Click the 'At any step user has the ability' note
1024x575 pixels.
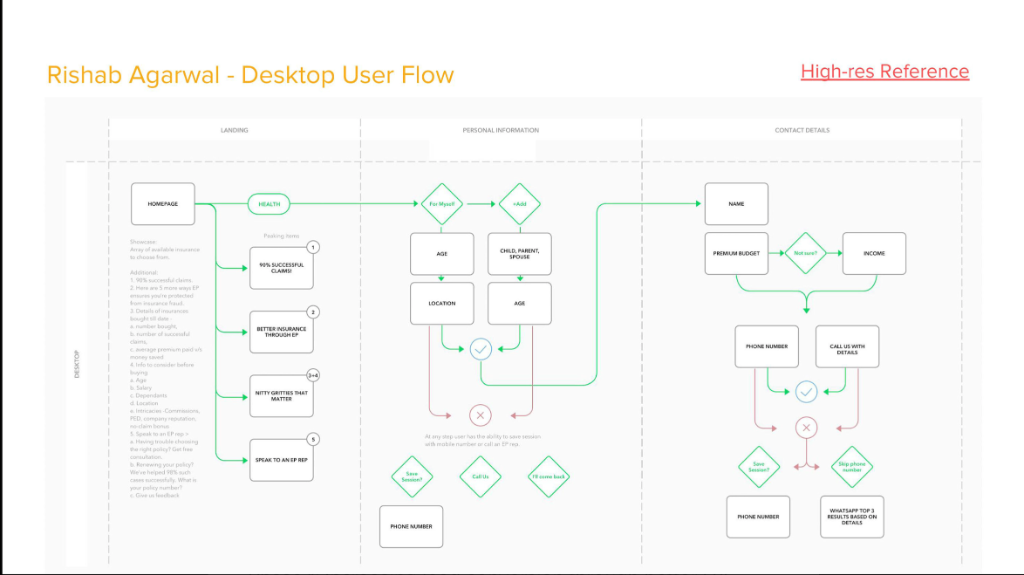click(x=483, y=440)
